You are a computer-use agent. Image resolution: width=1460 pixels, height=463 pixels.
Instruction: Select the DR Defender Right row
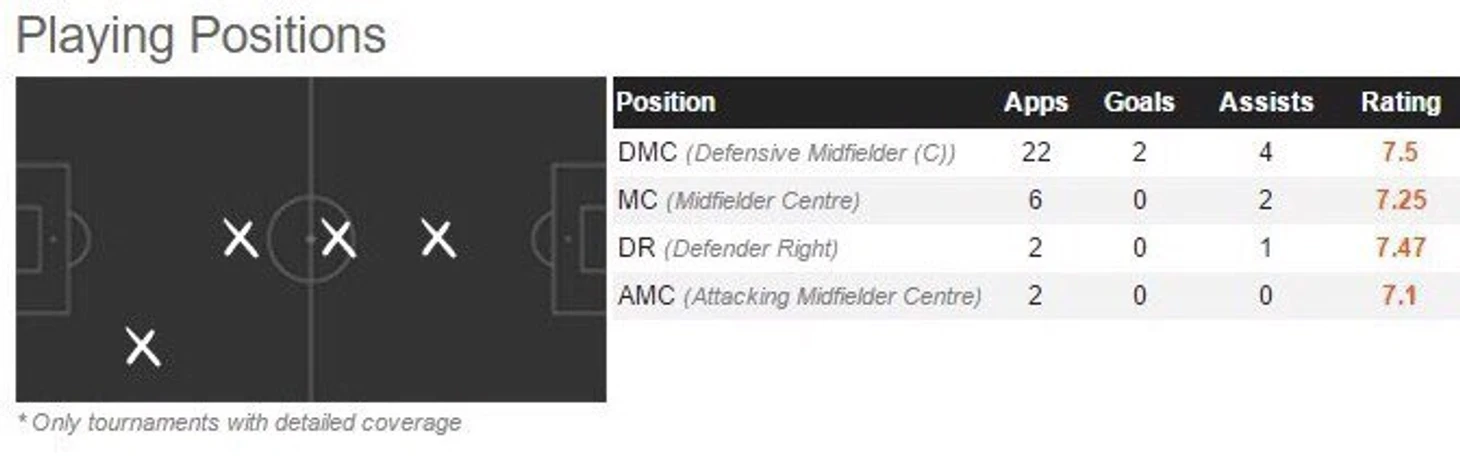(1036, 248)
